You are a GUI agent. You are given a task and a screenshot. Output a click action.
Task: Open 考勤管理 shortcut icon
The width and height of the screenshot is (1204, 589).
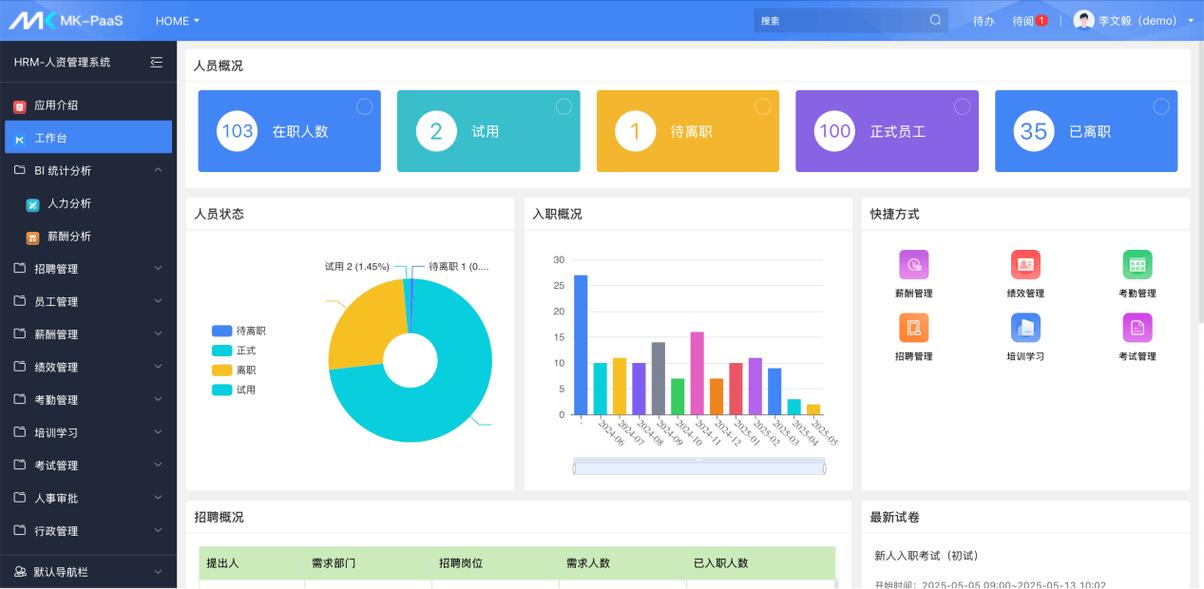pyautogui.click(x=1137, y=265)
